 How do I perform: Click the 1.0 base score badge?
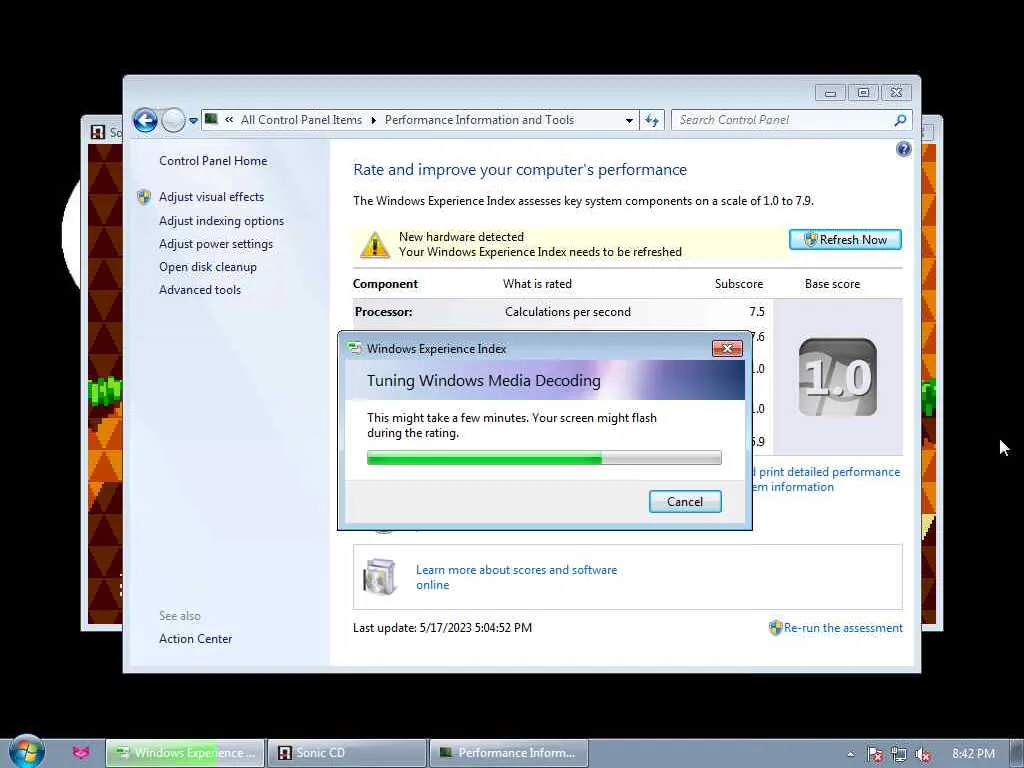(837, 377)
